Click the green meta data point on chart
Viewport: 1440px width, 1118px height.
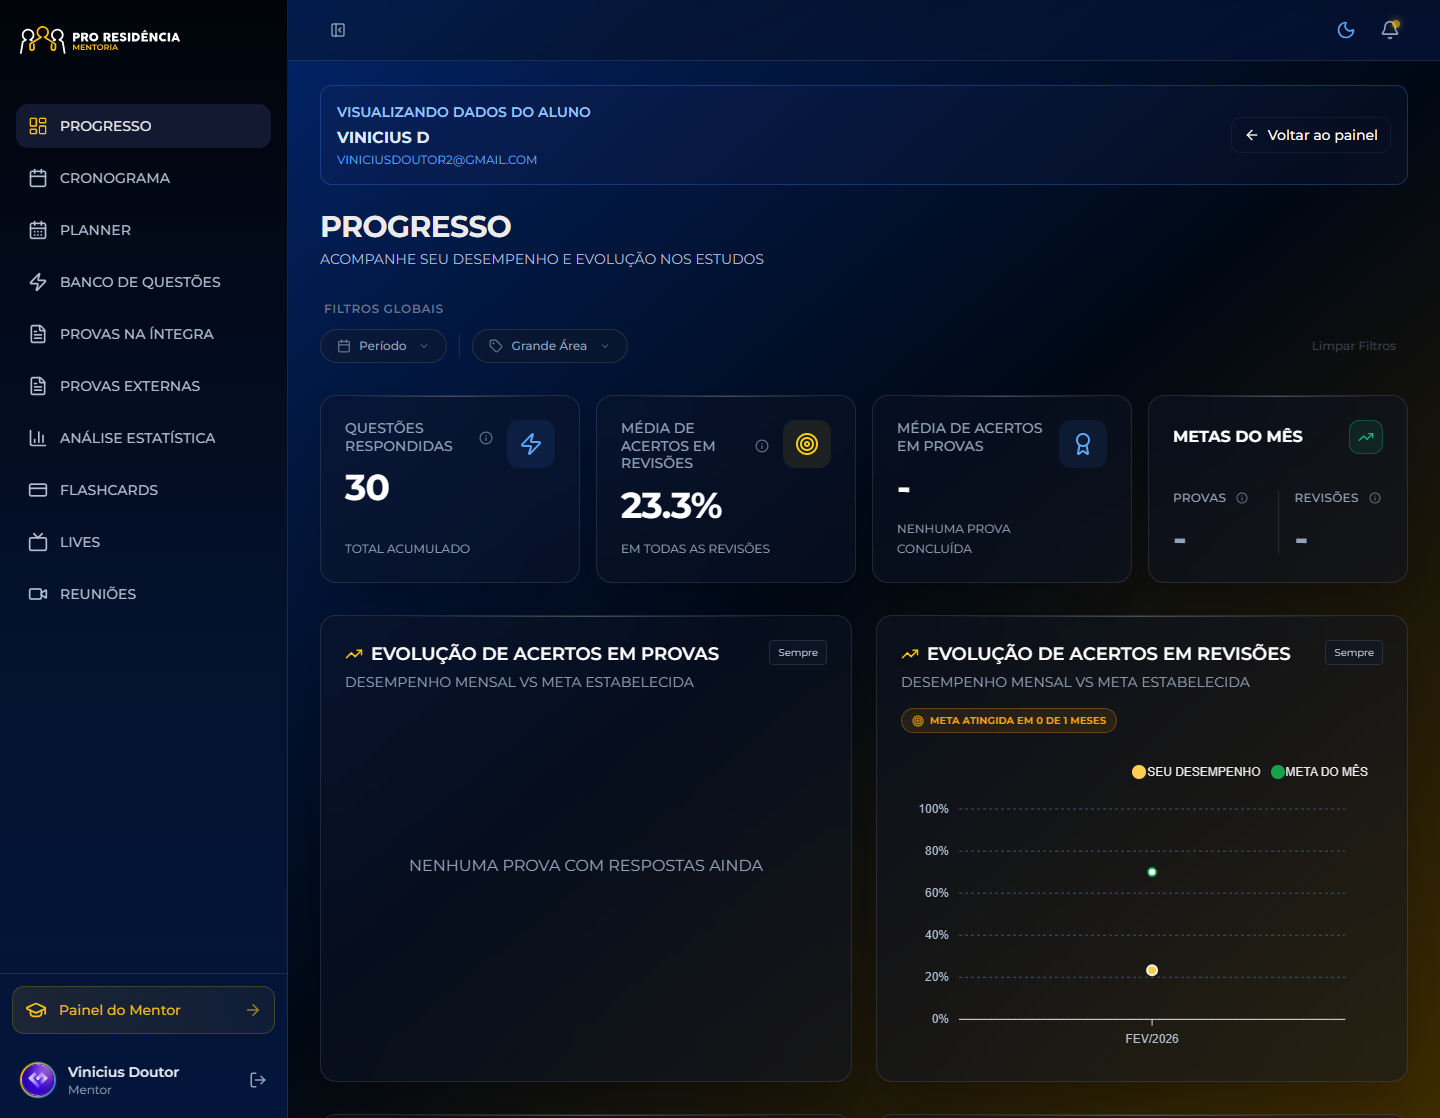[x=1152, y=872]
